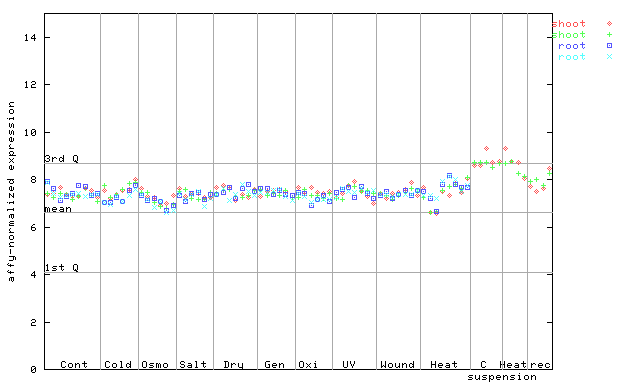The height and width of the screenshot is (384, 640).
Task: Click the 3rd Q quartile line label
Action: (61, 158)
